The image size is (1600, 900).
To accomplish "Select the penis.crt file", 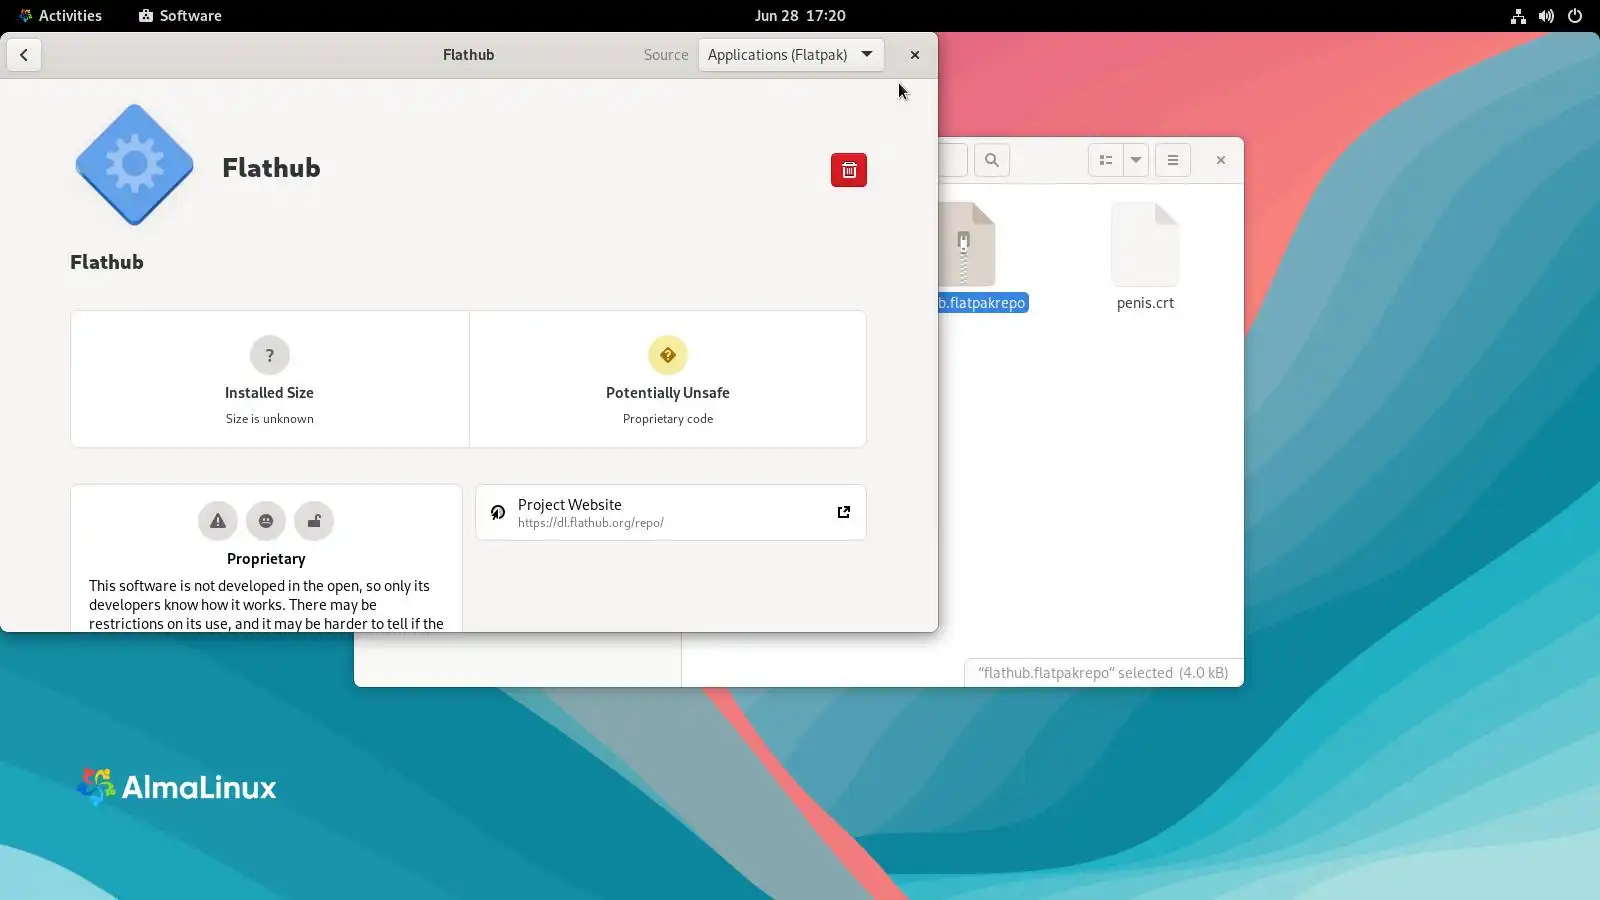I will point(1145,258).
